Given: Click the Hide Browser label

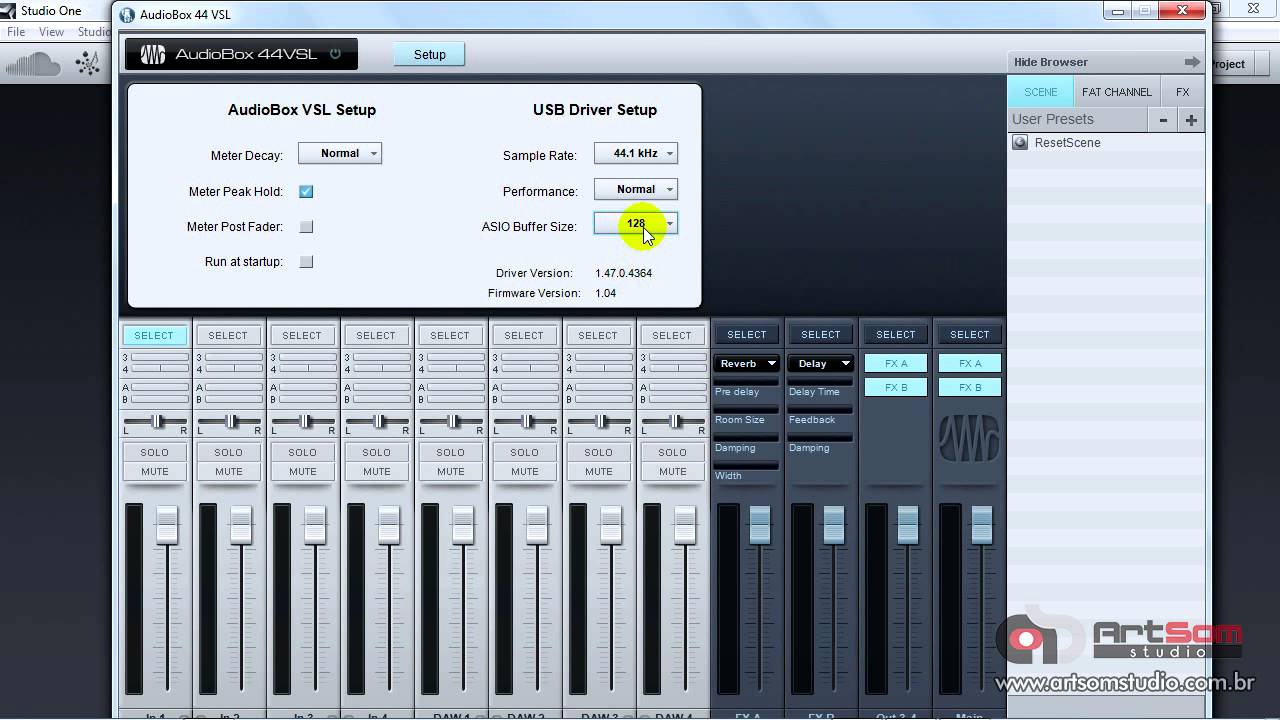Looking at the screenshot, I should pos(1050,62).
